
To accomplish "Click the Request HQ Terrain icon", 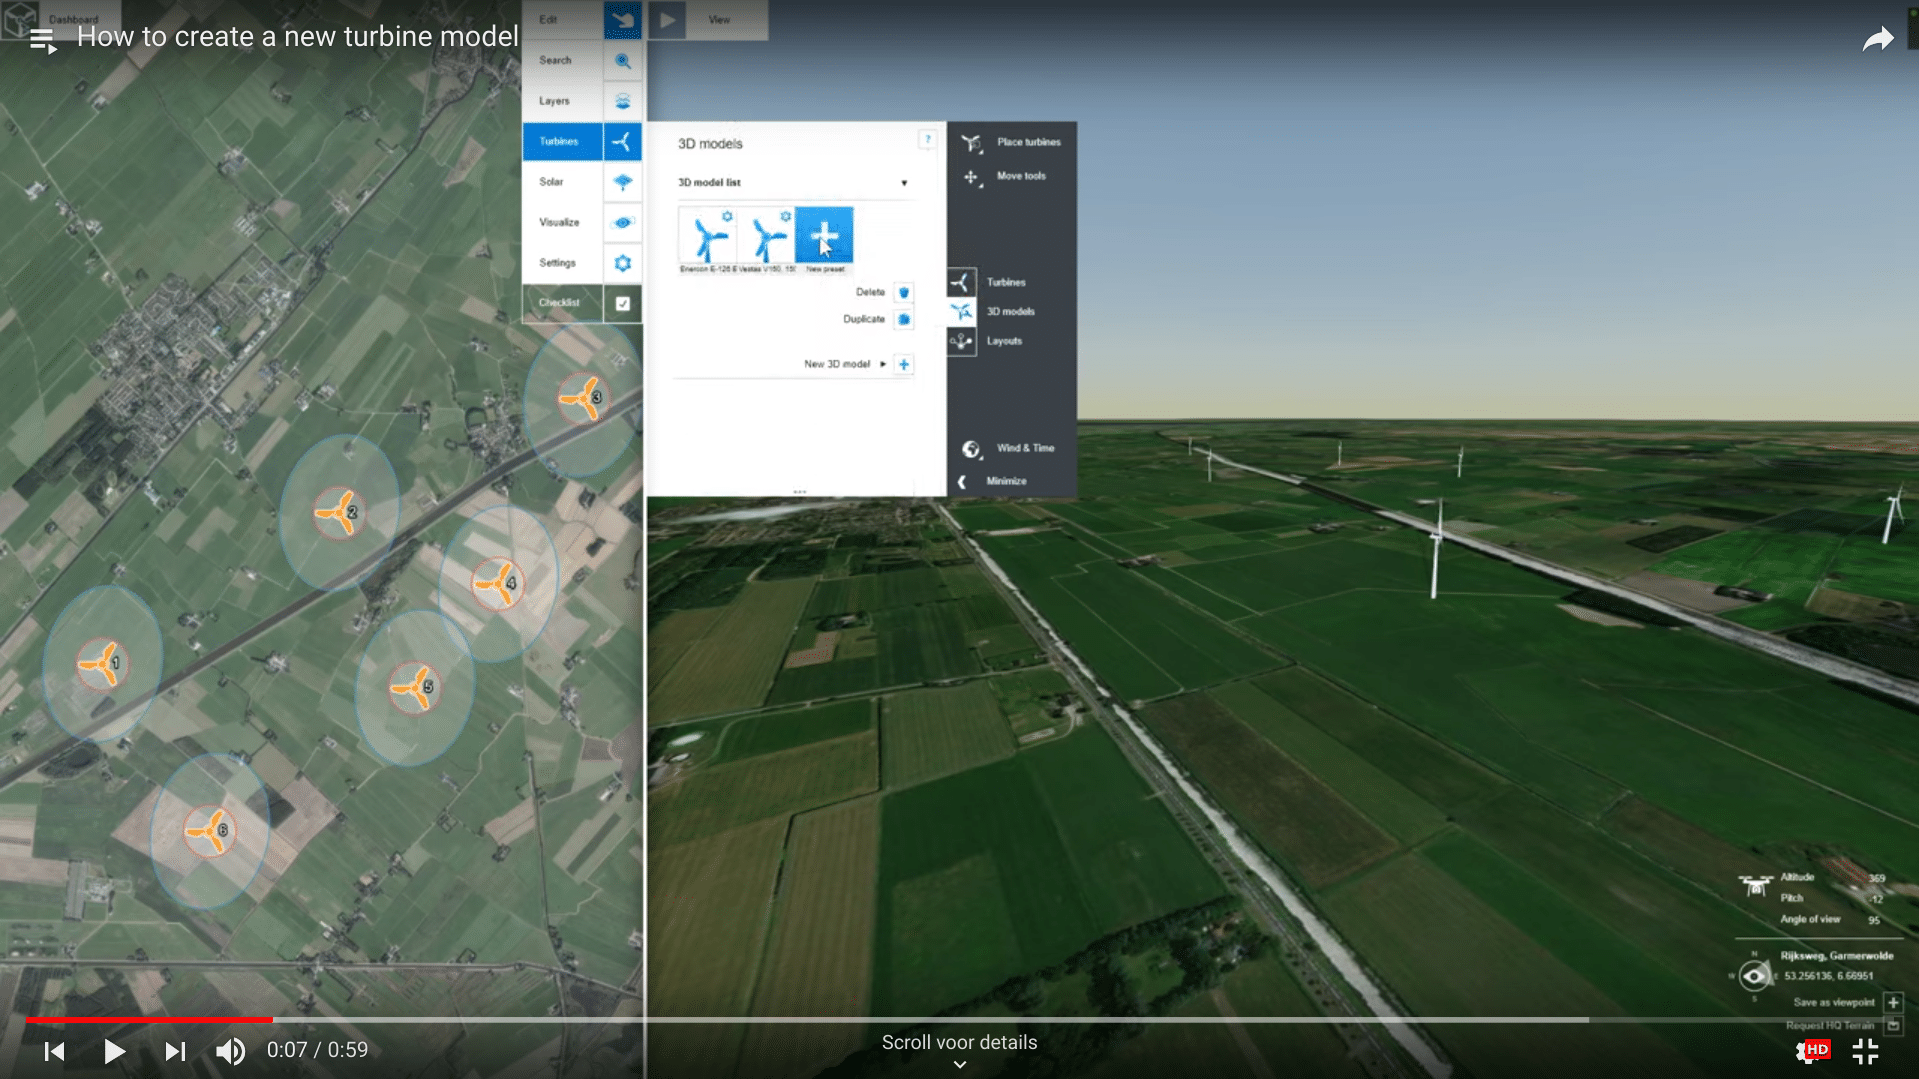I will tap(1893, 1026).
